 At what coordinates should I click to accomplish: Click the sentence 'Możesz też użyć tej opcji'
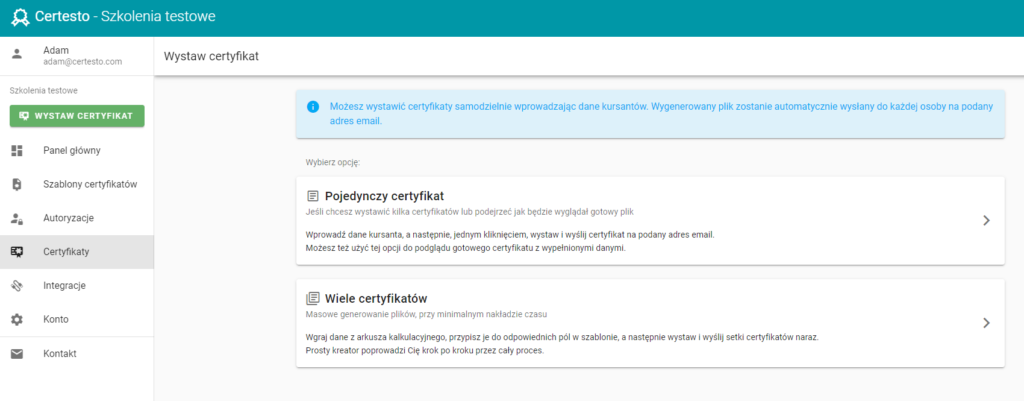pos(466,248)
